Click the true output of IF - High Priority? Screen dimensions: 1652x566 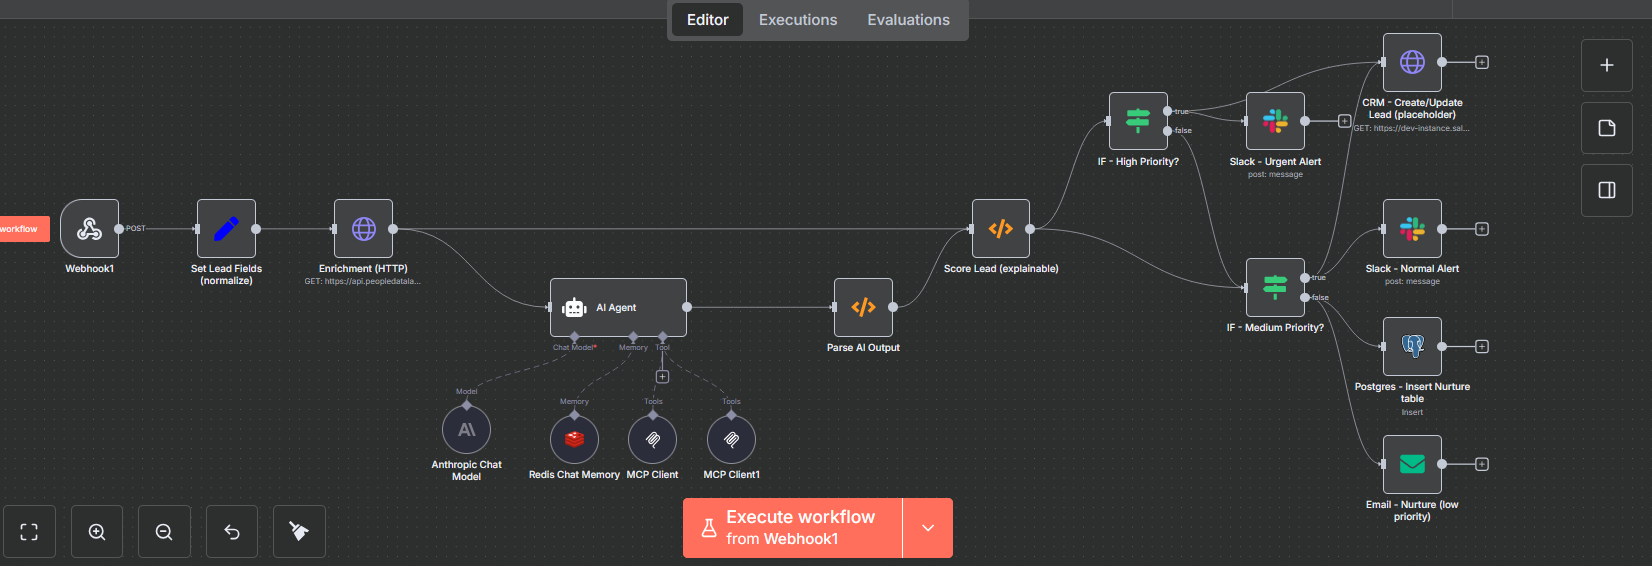(x=1168, y=111)
